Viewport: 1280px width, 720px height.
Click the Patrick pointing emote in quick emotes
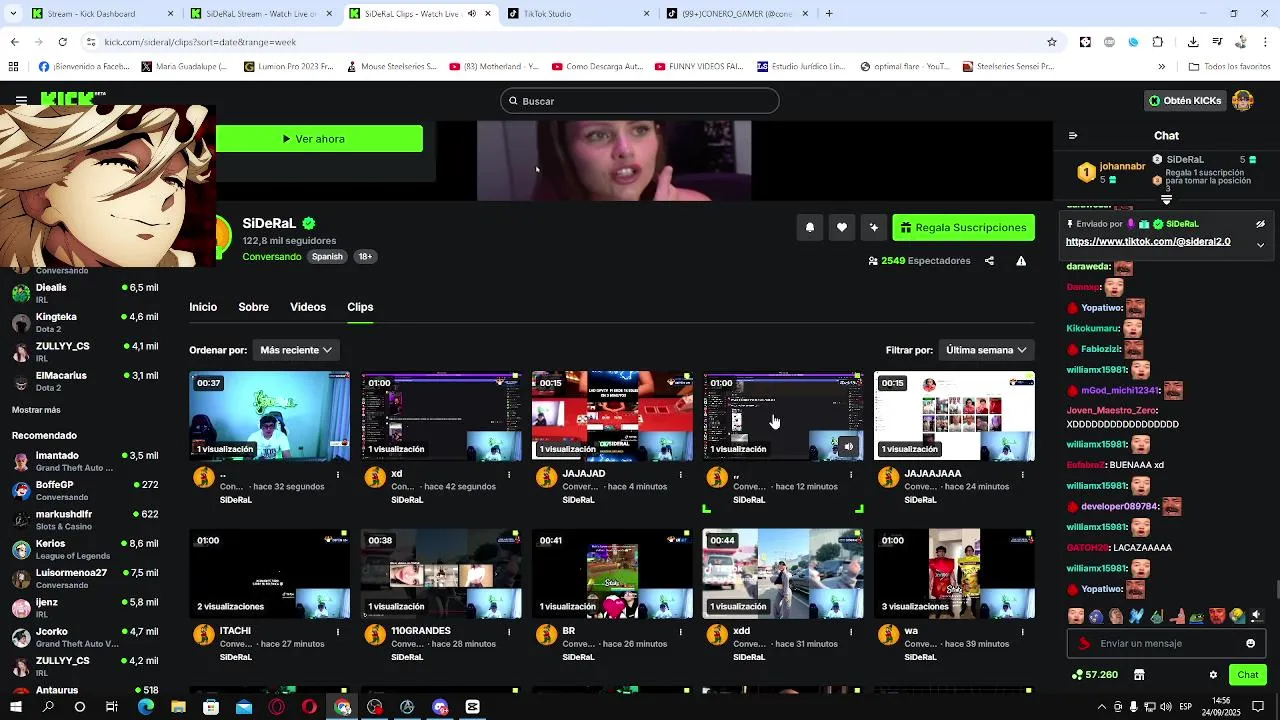click(1176, 616)
